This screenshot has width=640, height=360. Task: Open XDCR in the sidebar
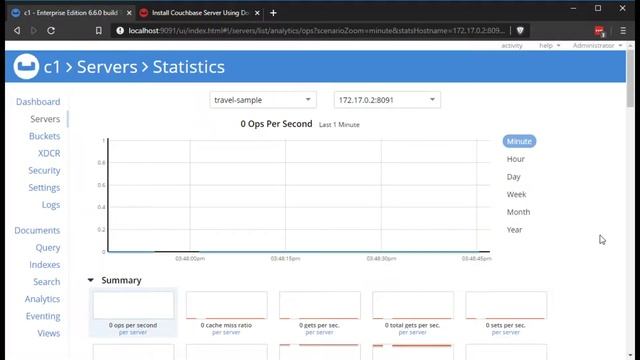(x=49, y=153)
